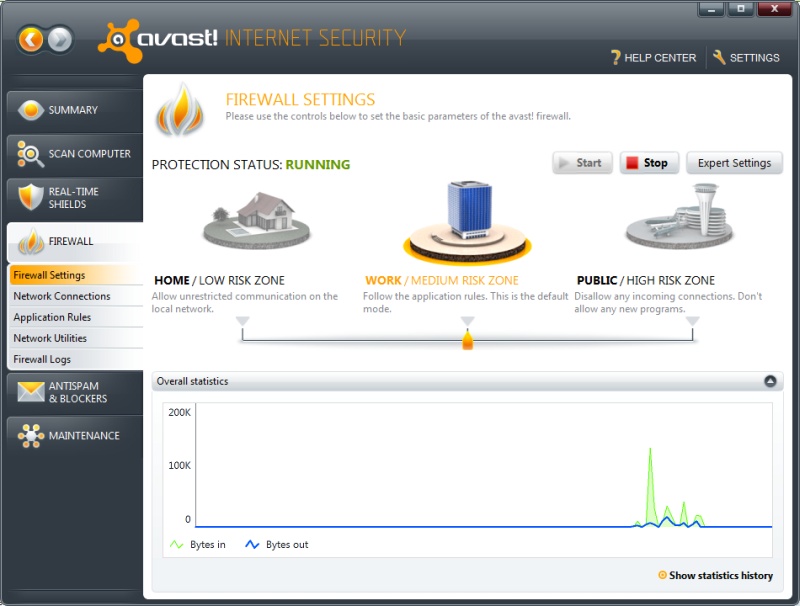800x606 pixels.
Task: Click the 200K axis label
Action: [x=179, y=412]
